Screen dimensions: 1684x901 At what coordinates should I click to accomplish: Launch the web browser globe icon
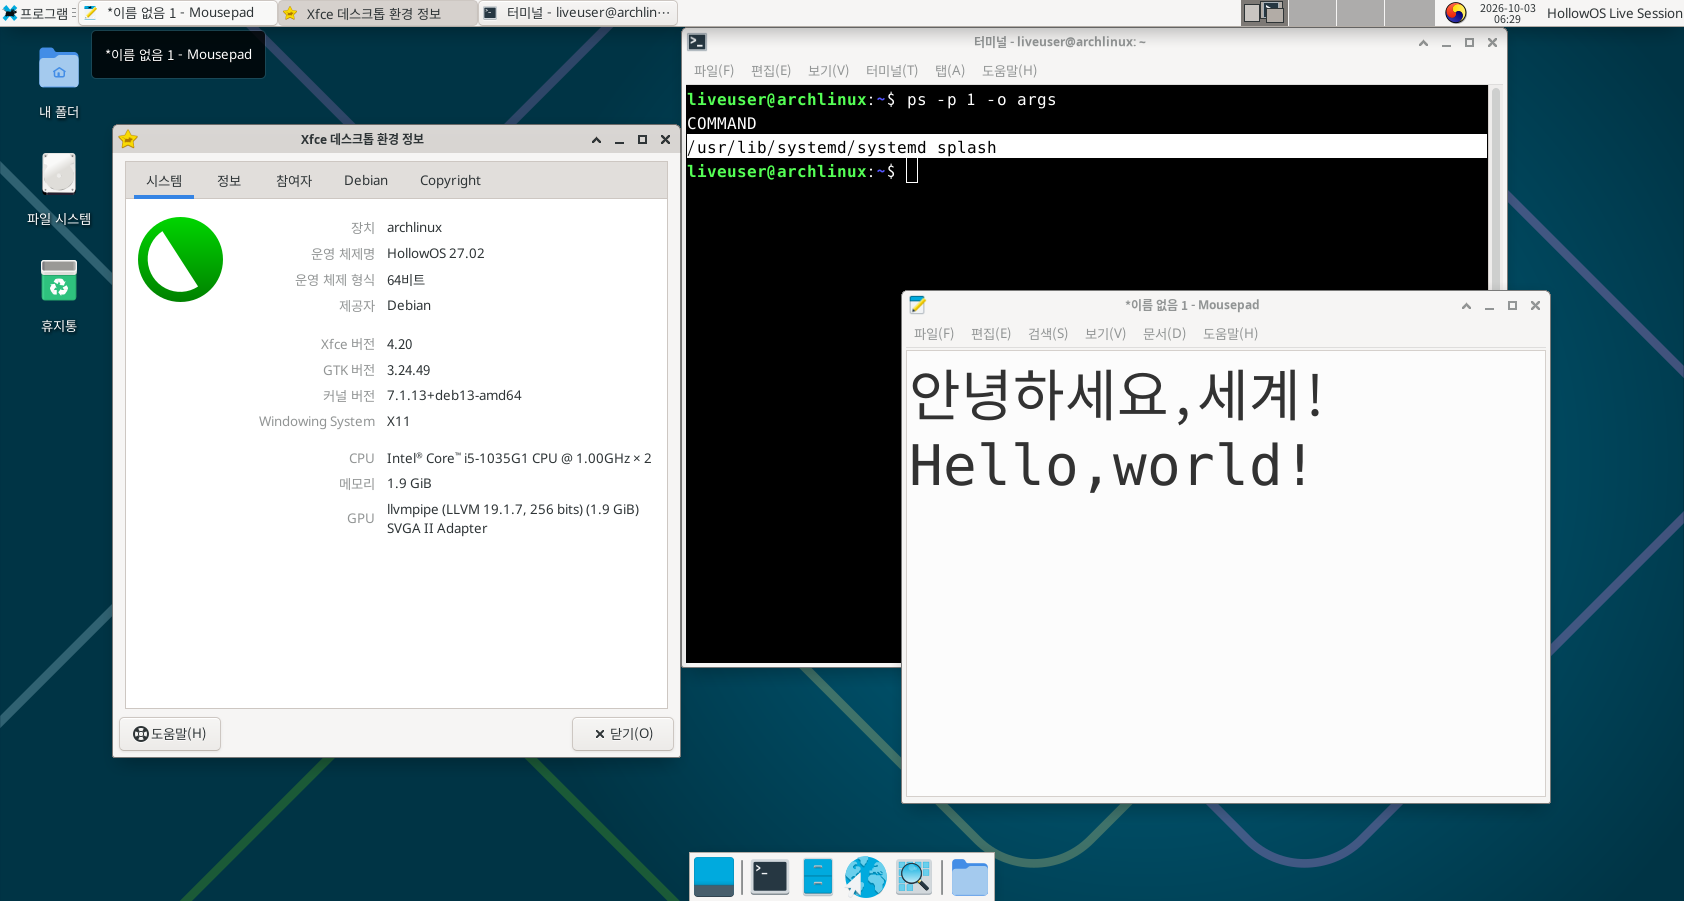[x=866, y=877]
